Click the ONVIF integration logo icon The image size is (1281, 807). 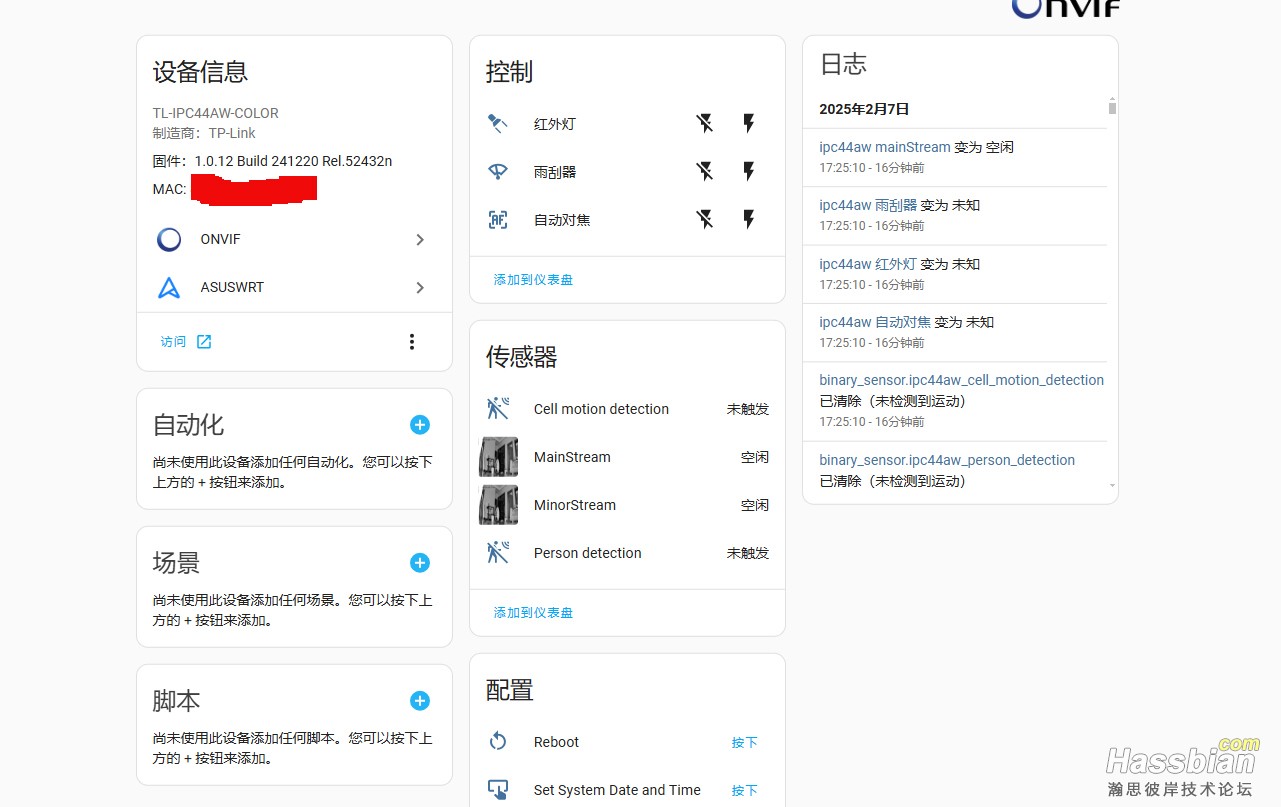169,239
